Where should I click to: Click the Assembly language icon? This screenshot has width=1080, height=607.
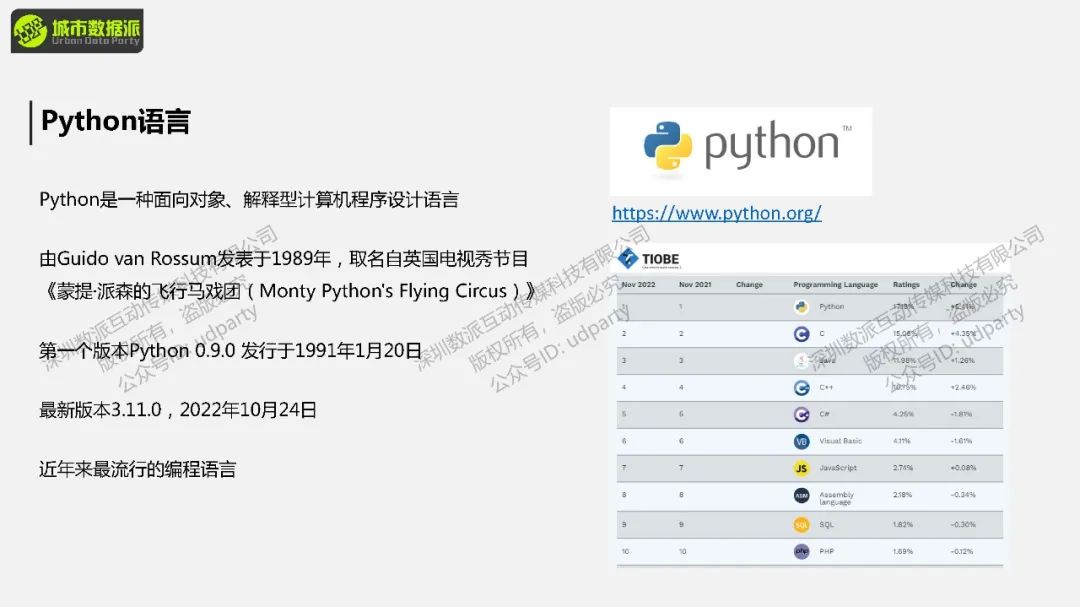(801, 496)
